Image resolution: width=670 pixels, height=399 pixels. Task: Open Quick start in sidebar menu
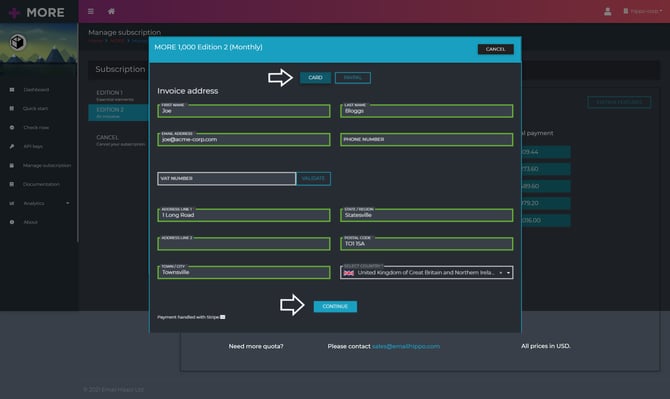35,109
